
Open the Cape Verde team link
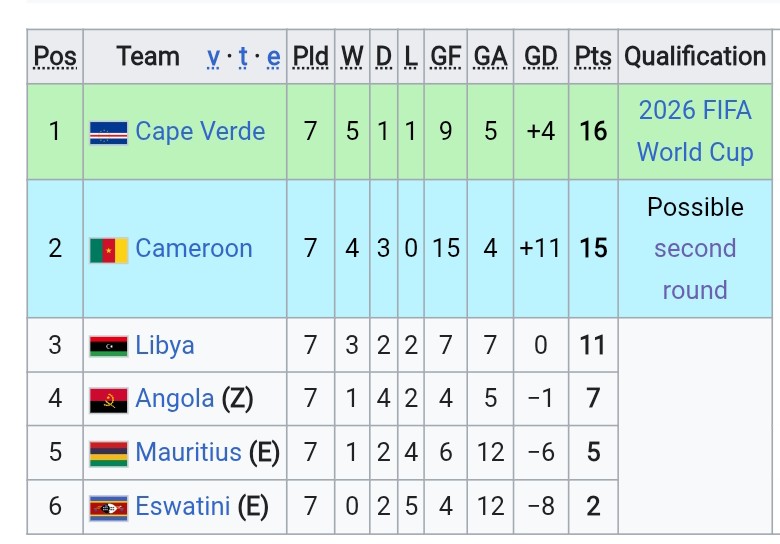[200, 132]
